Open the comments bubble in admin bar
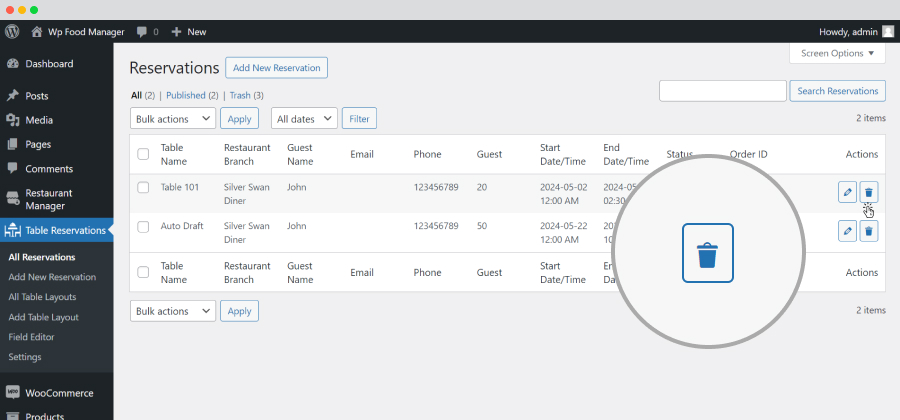This screenshot has width=900, height=420. click(142, 32)
